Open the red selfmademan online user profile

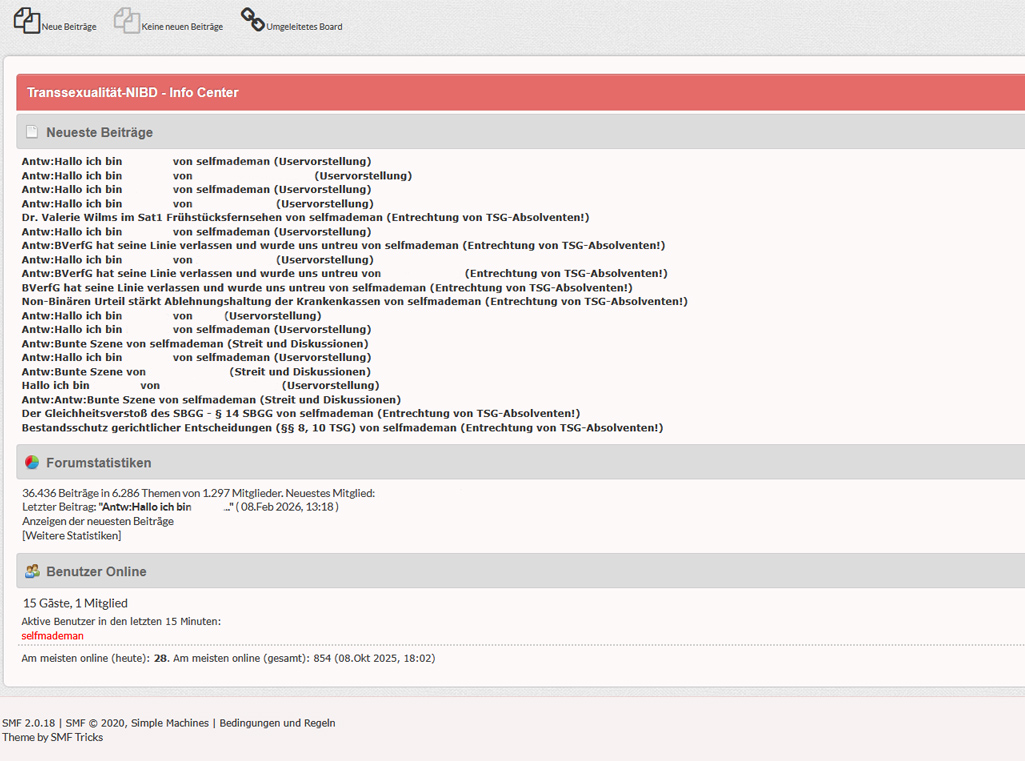(52, 636)
